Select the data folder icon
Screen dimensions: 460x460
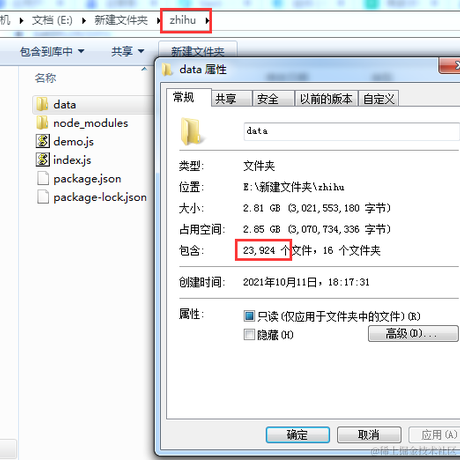[42, 104]
